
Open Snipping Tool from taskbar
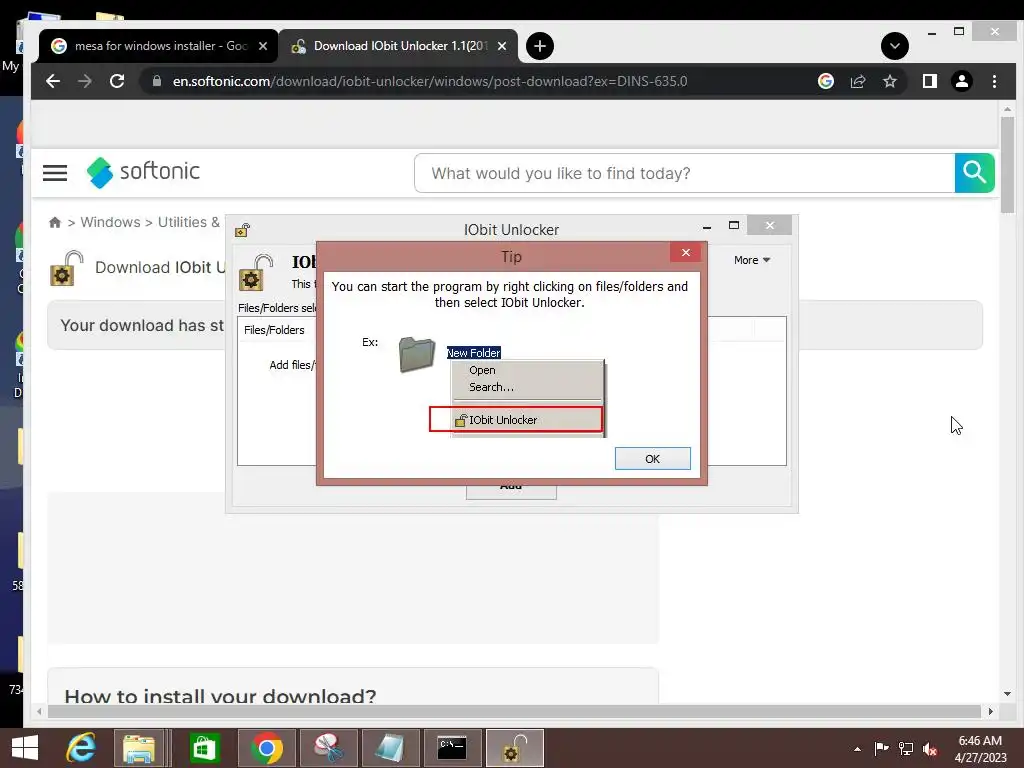pyautogui.click(x=329, y=748)
